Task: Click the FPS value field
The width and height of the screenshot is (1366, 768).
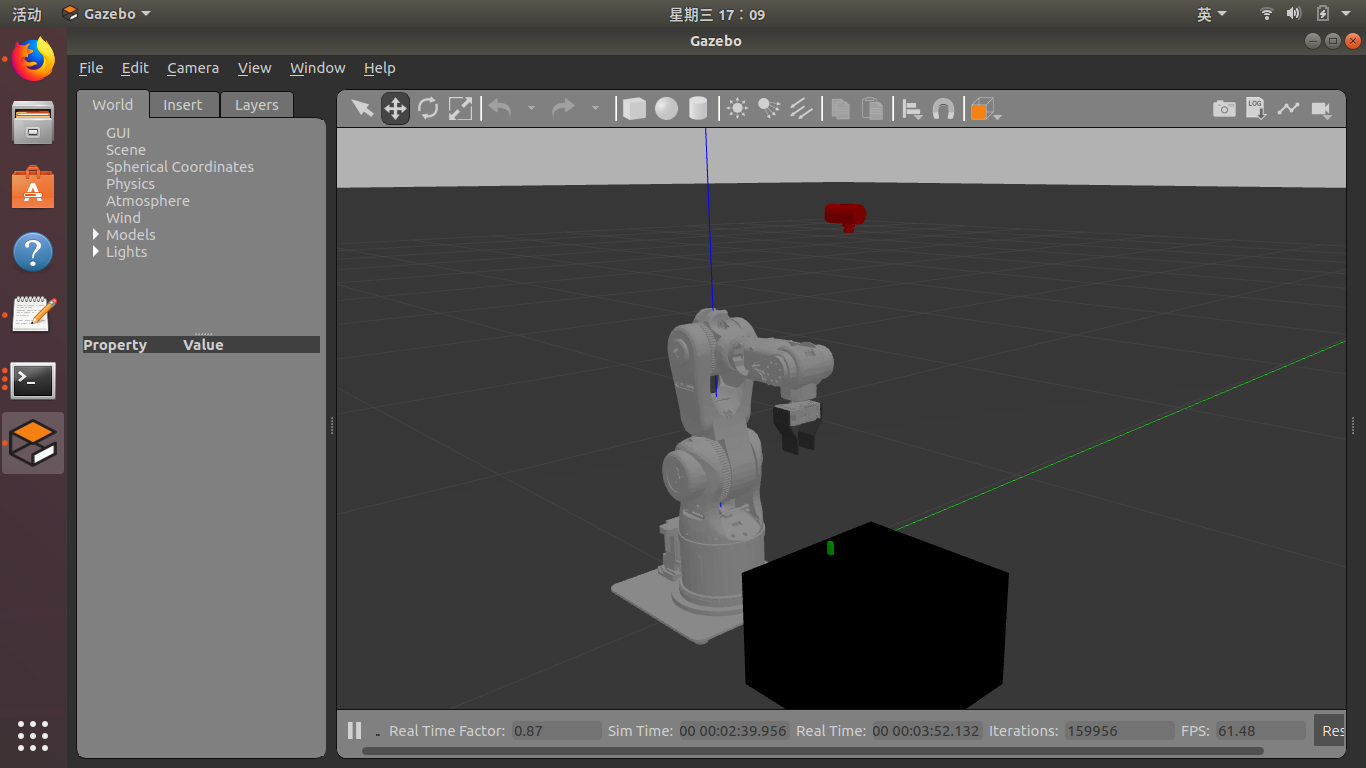Action: point(1260,731)
